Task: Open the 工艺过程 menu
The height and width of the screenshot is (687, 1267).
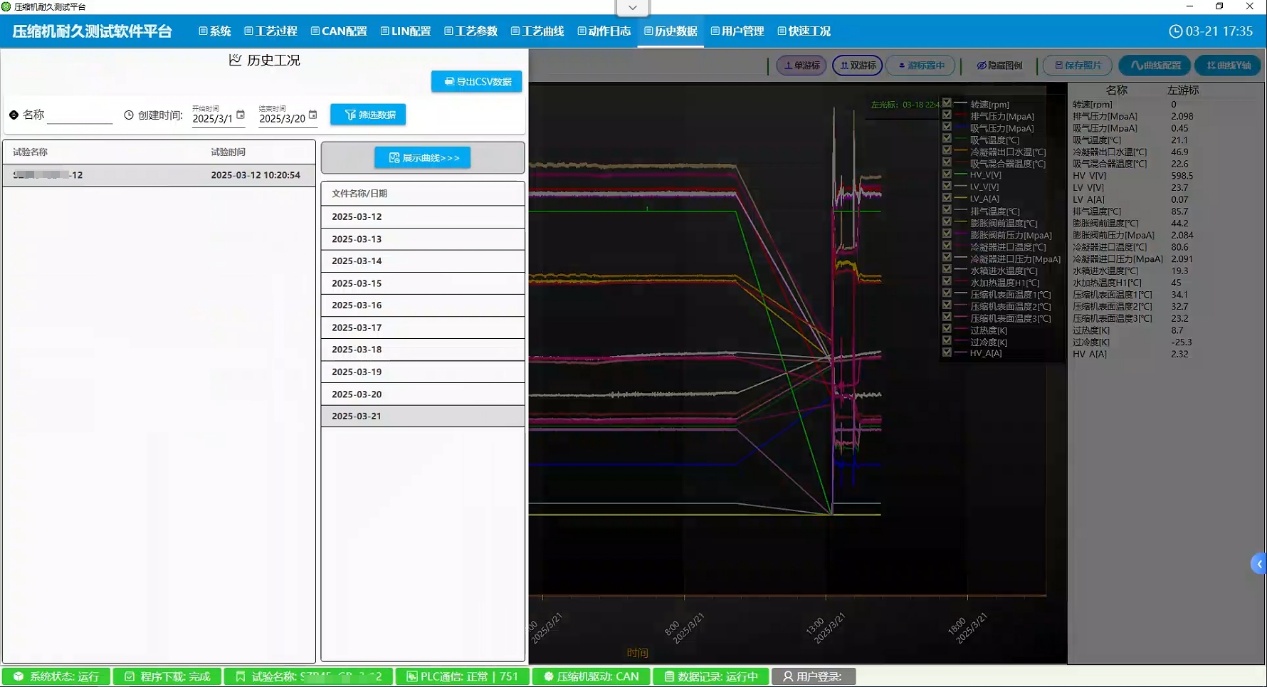Action: (x=270, y=31)
